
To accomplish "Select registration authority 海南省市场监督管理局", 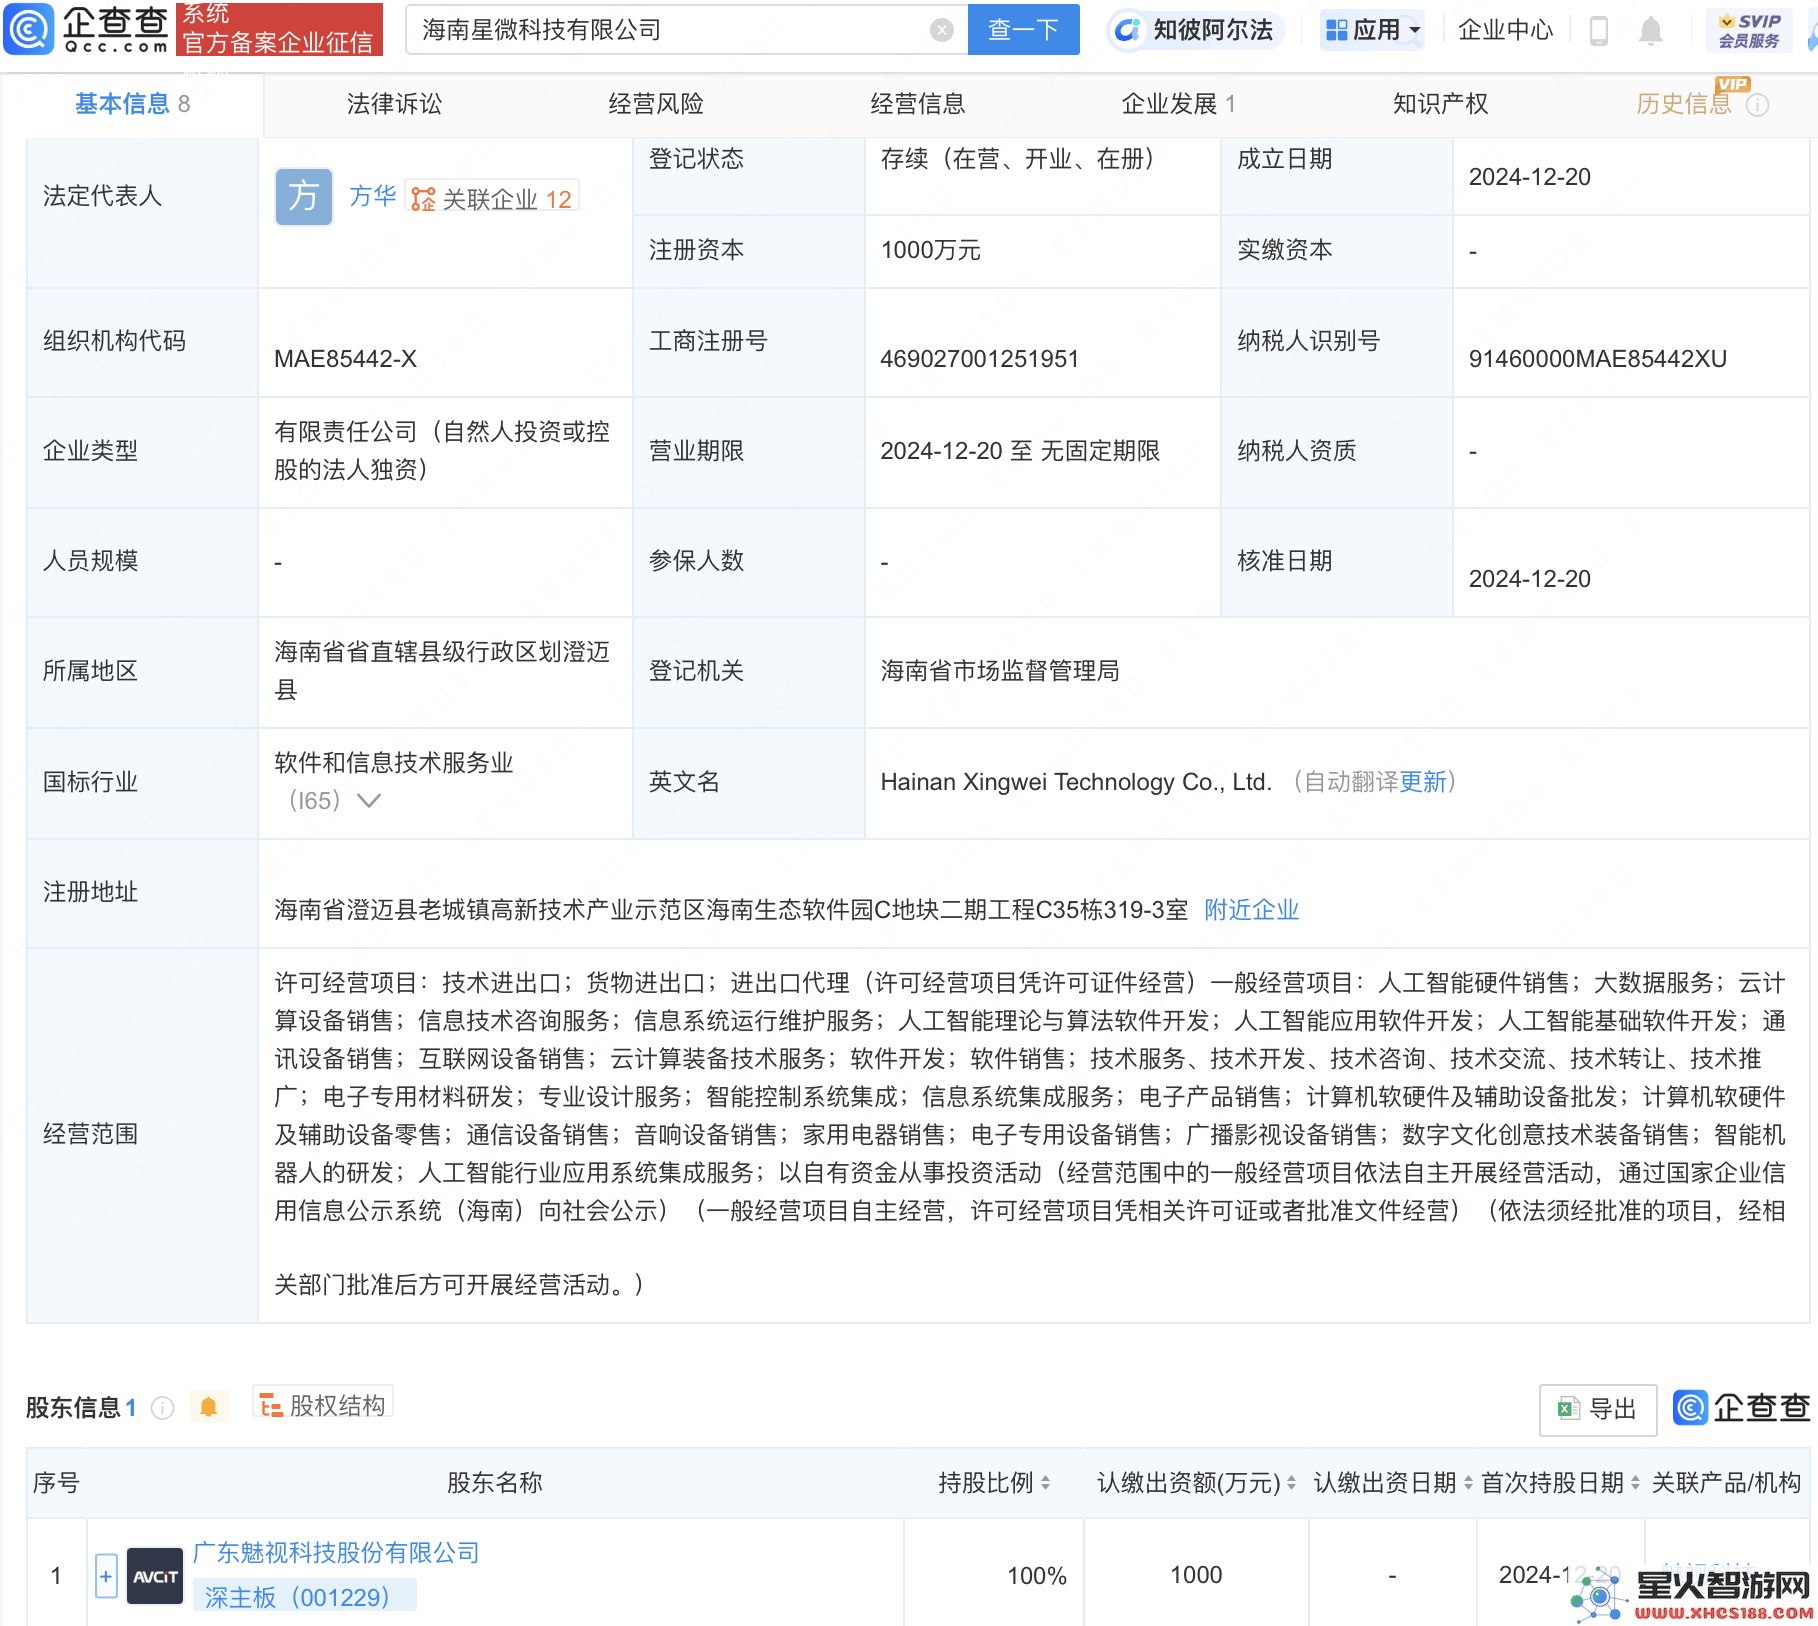I will point(999,671).
